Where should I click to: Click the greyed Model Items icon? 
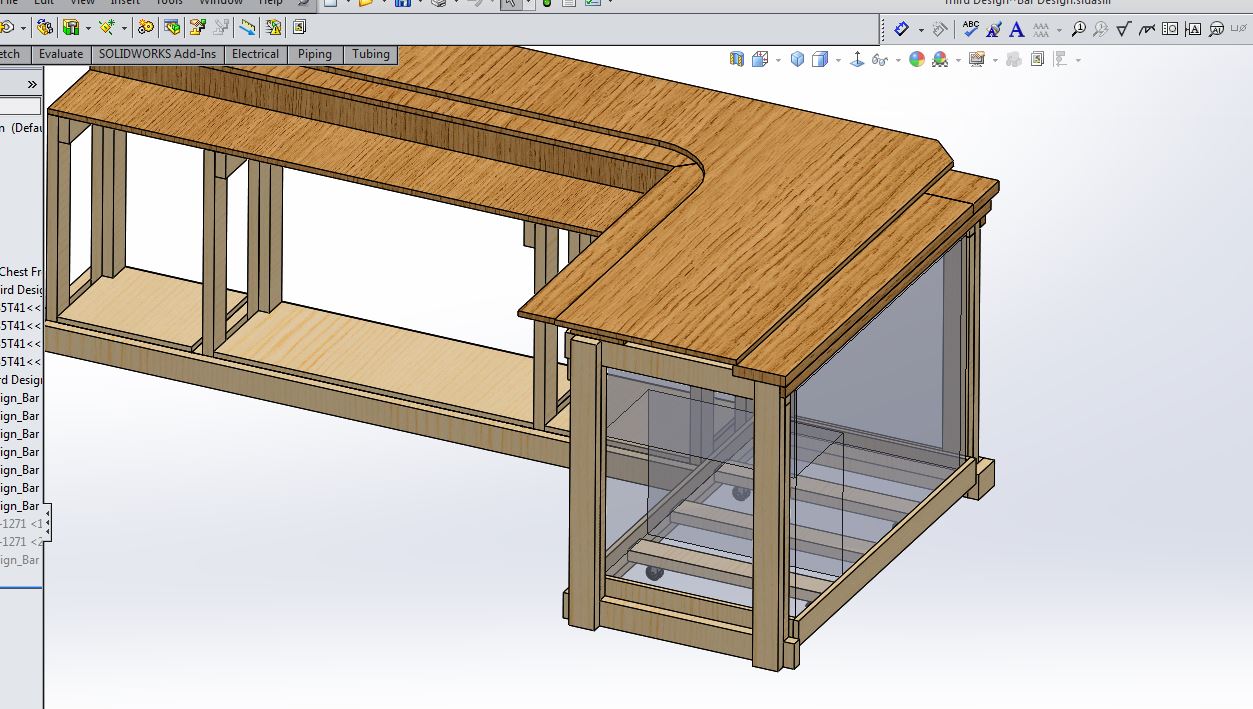coord(940,30)
